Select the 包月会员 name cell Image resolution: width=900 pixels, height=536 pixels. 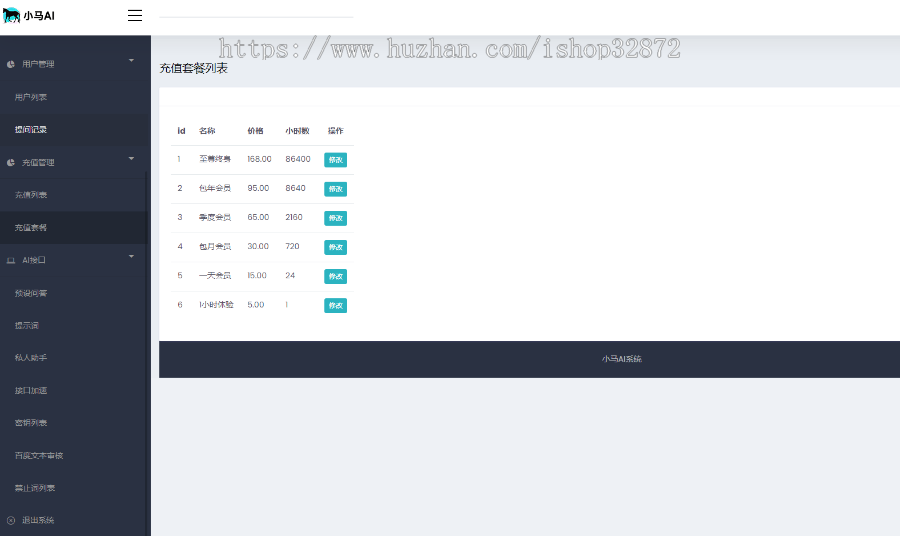215,247
